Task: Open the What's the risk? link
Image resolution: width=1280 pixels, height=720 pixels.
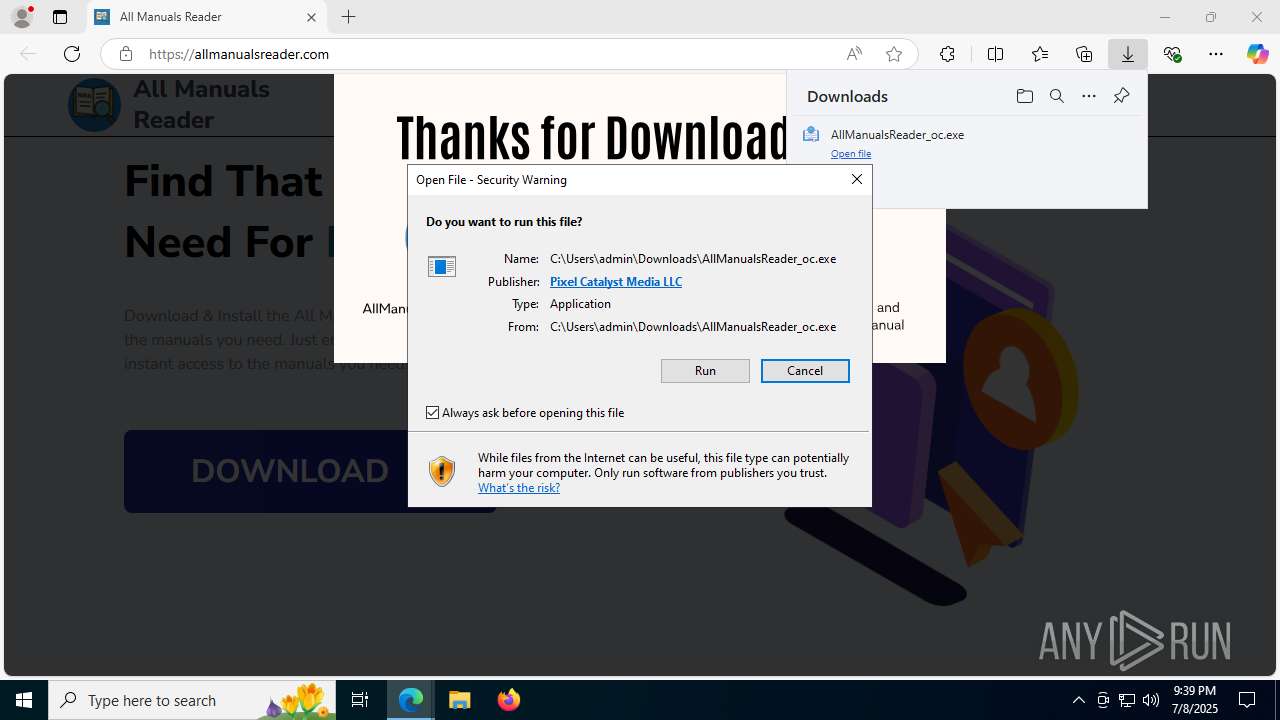Action: tap(519, 488)
